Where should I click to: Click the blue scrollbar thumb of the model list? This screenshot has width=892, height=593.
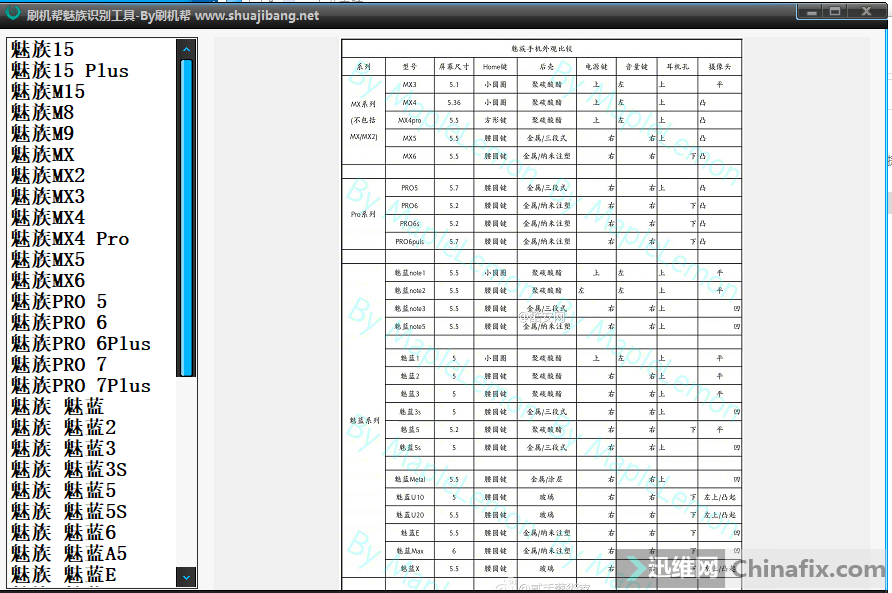(186, 218)
